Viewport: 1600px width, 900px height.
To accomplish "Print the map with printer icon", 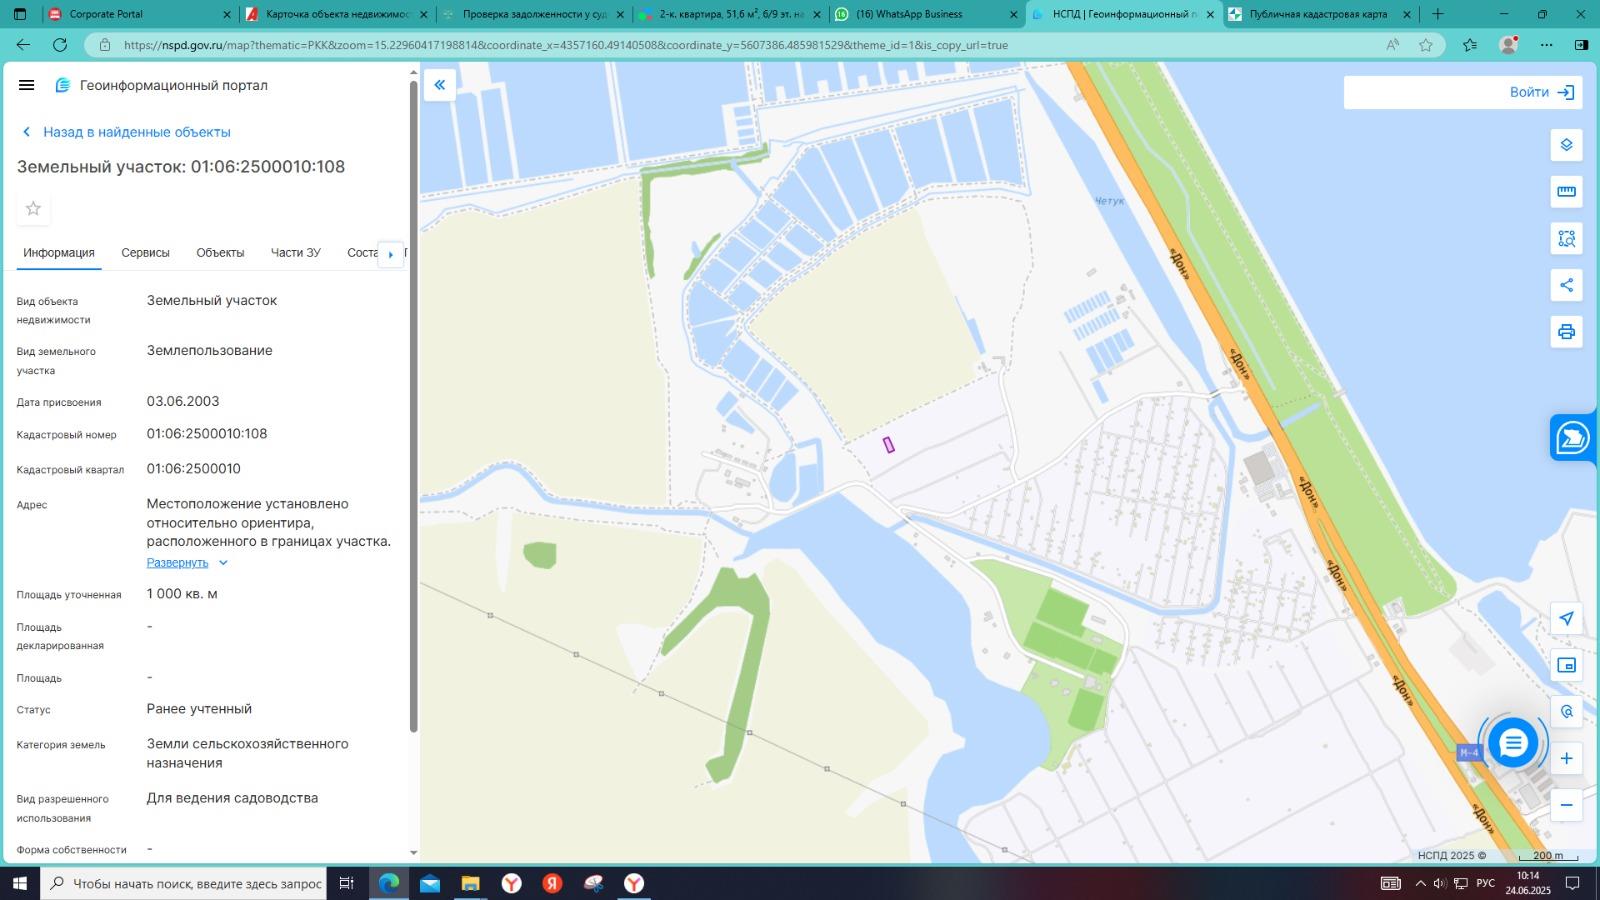I will tap(1566, 332).
